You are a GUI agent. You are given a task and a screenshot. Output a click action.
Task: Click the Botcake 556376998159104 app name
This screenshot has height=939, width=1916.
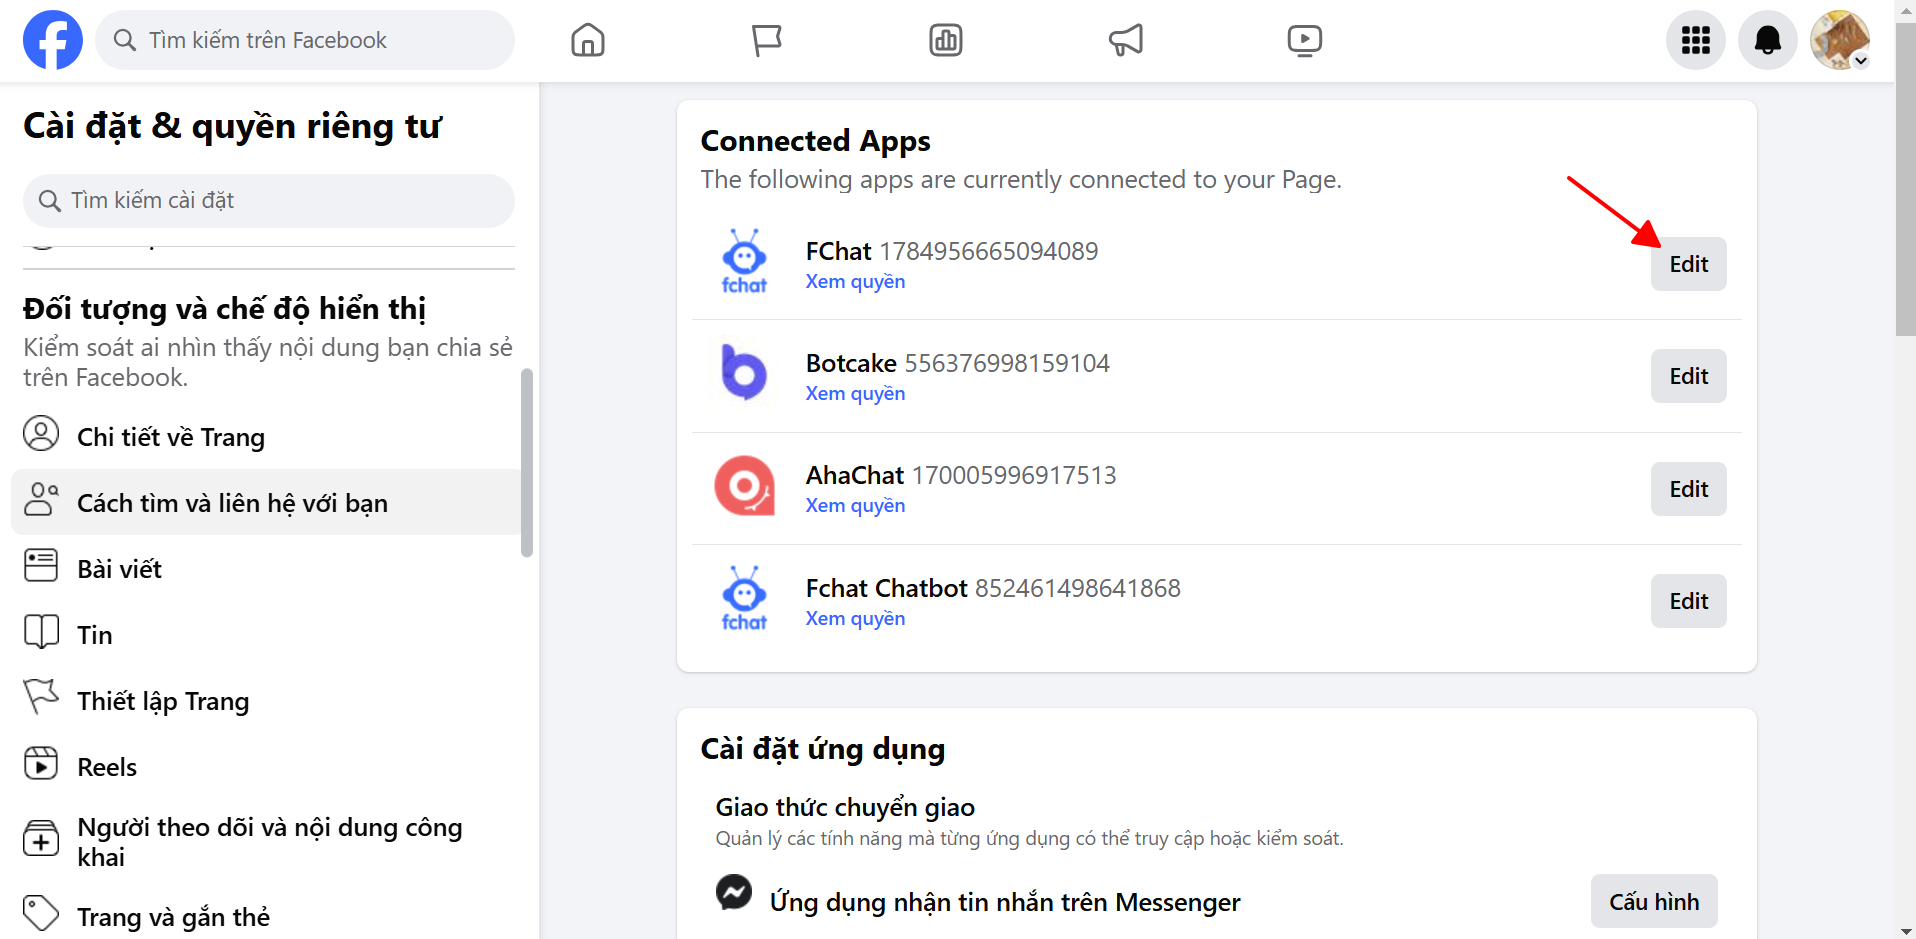958,363
